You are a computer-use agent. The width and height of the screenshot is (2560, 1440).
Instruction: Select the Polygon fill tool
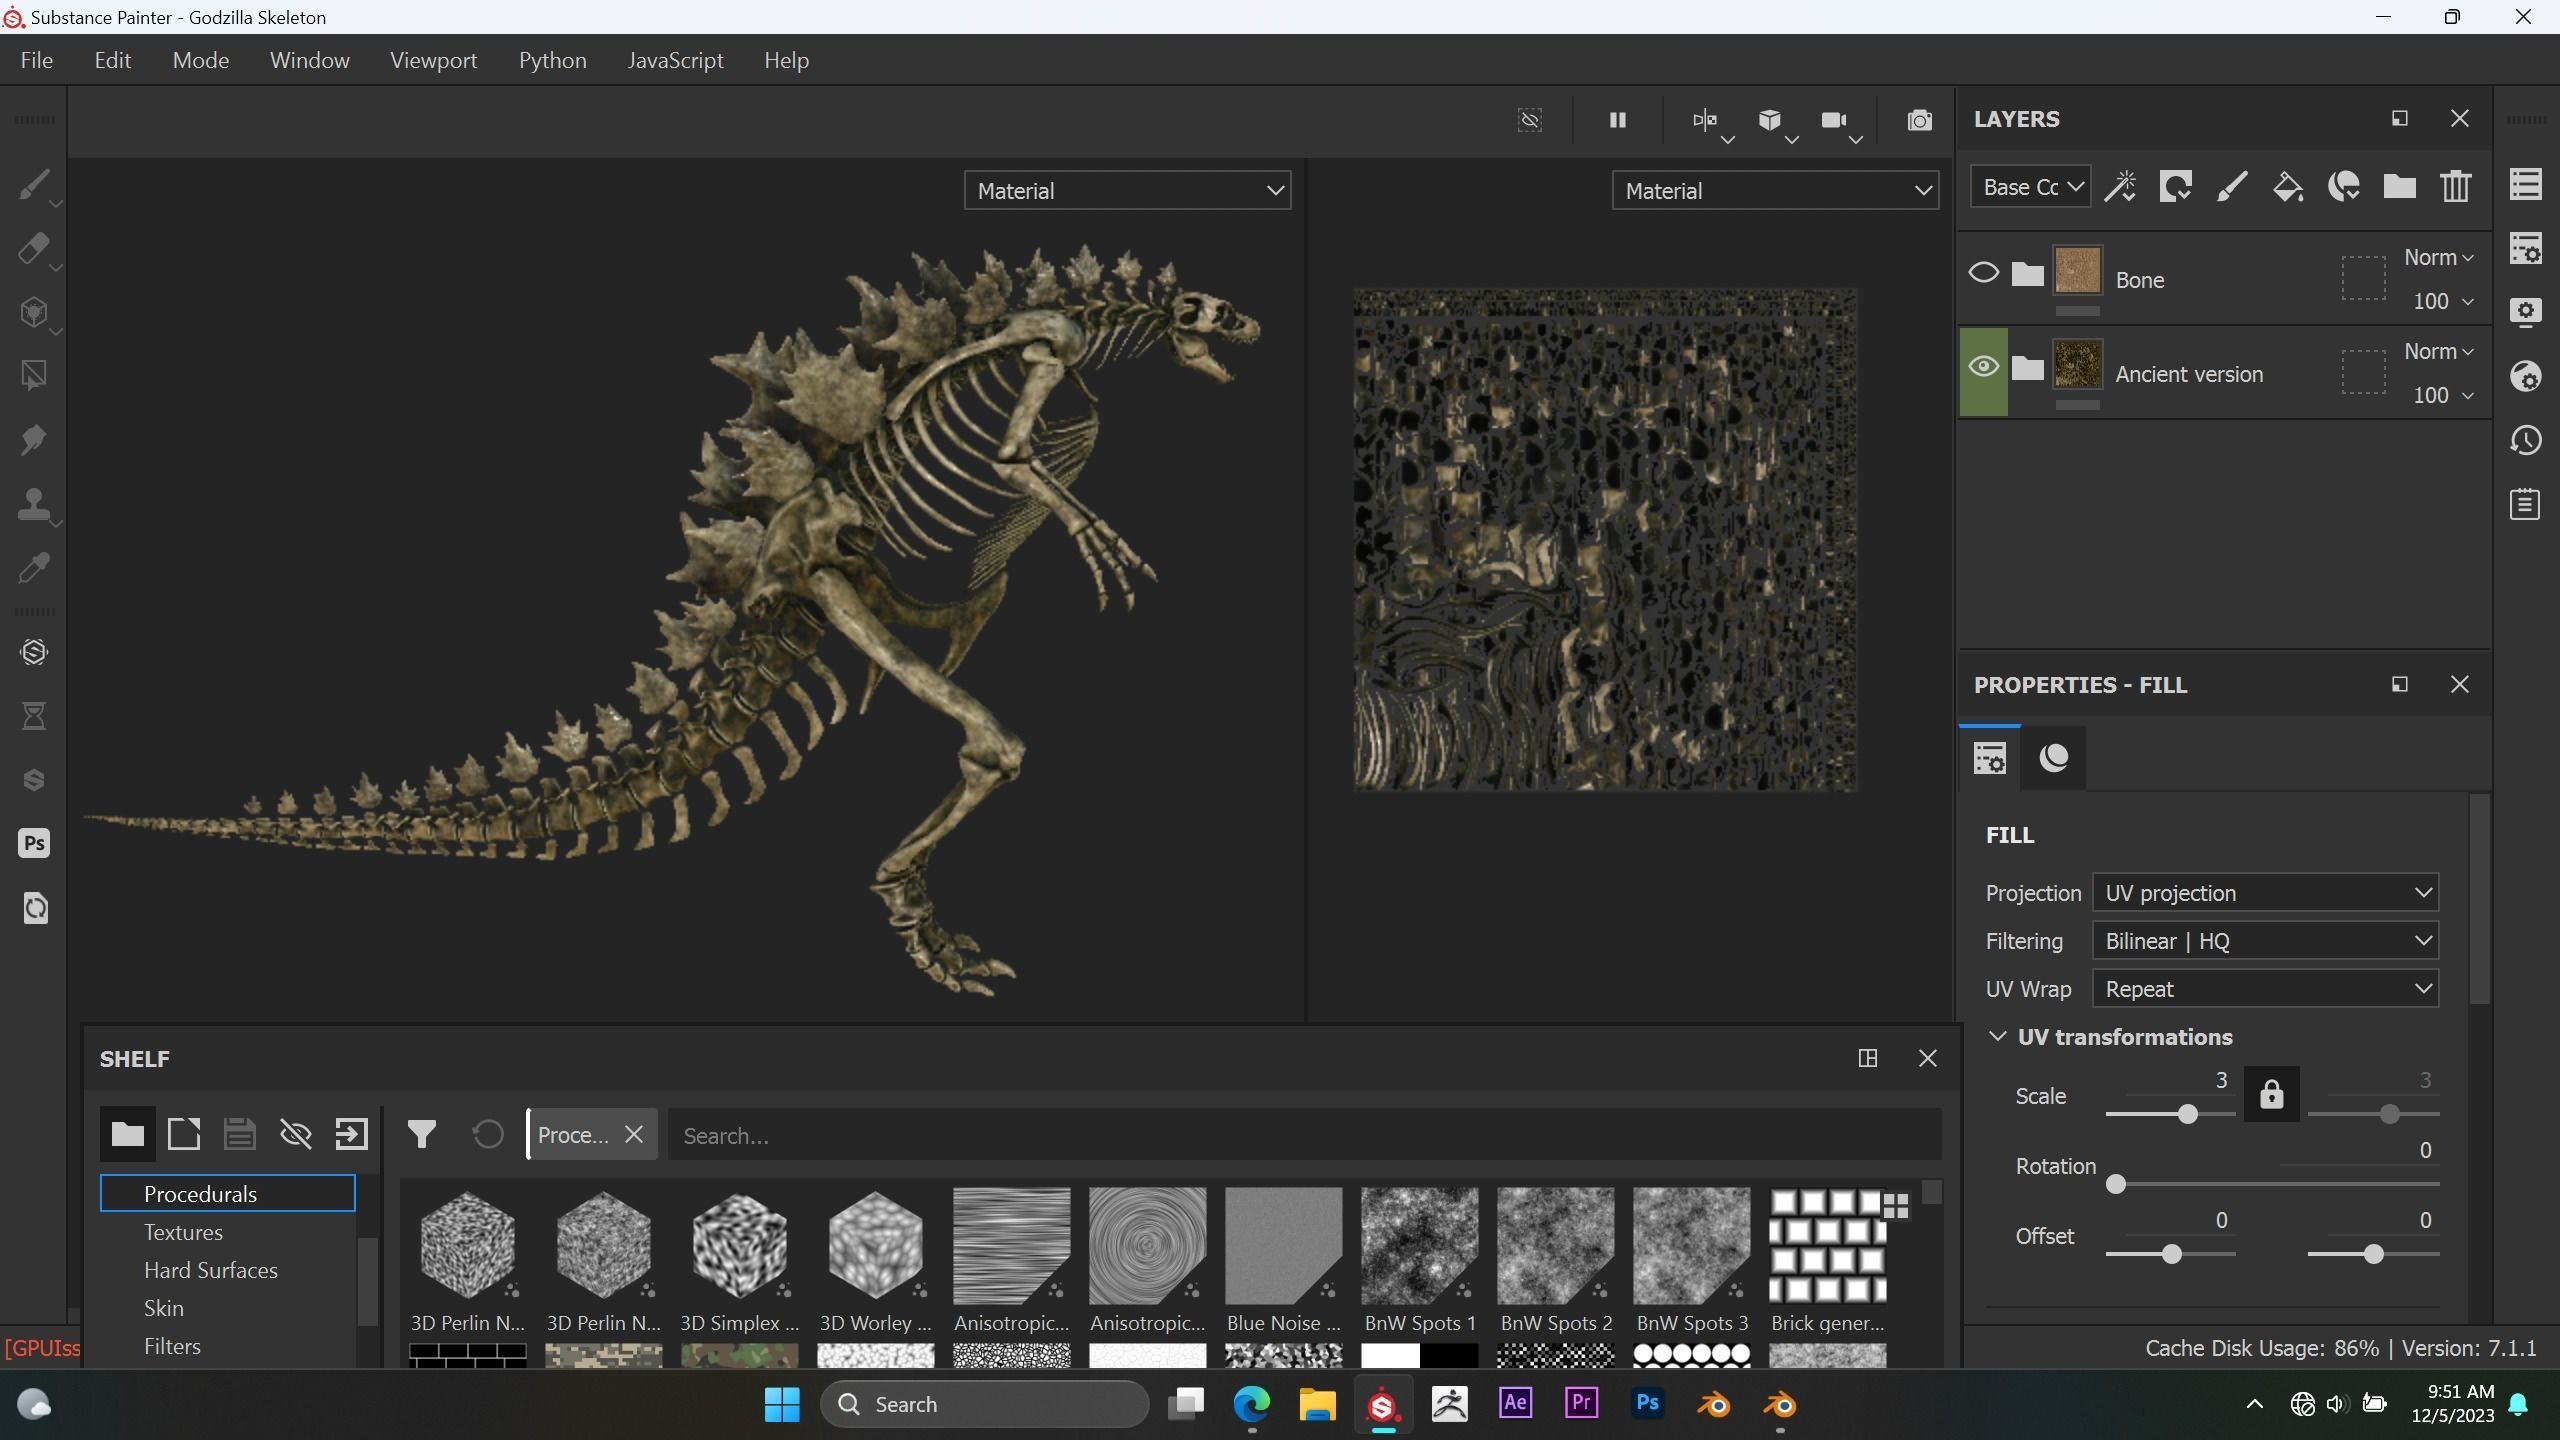tap(33, 376)
